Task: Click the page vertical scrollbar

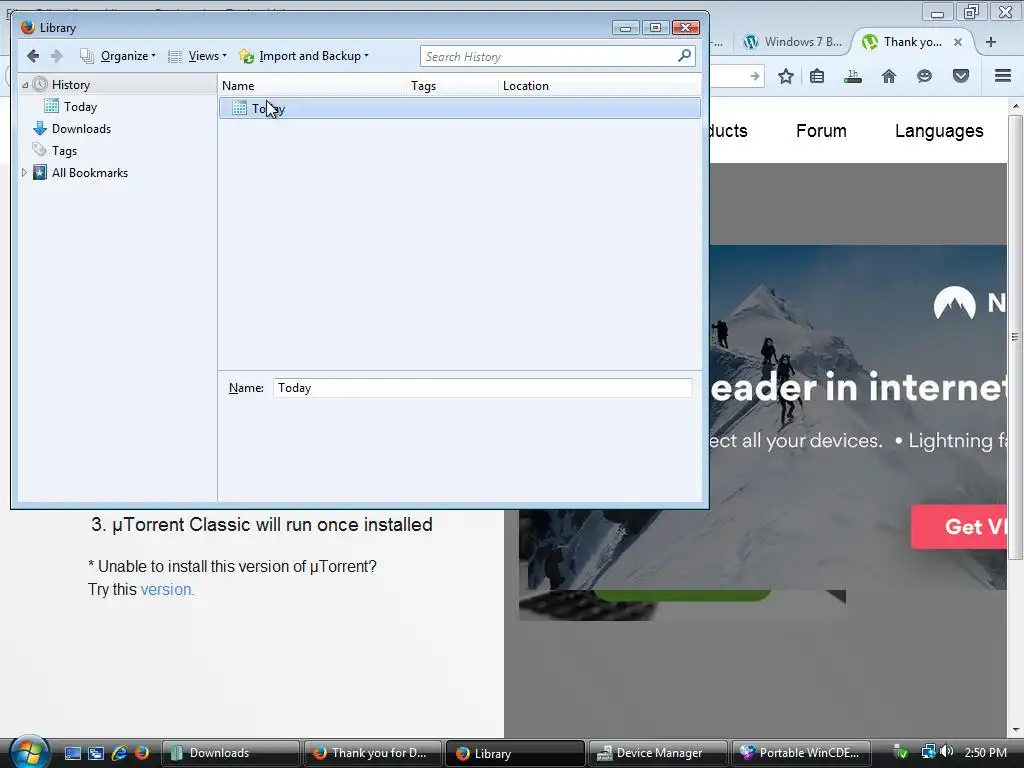Action: tap(1015, 337)
